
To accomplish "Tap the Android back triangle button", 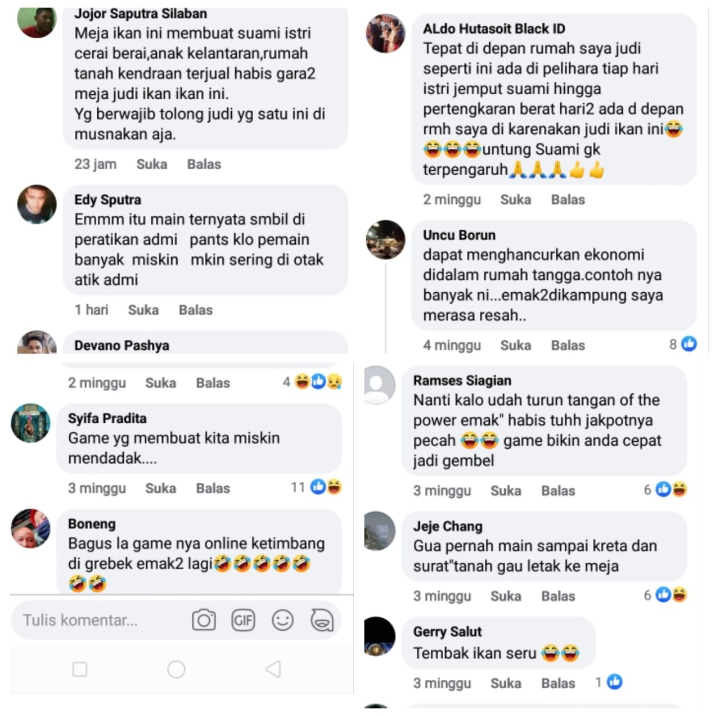I will click(x=274, y=669).
